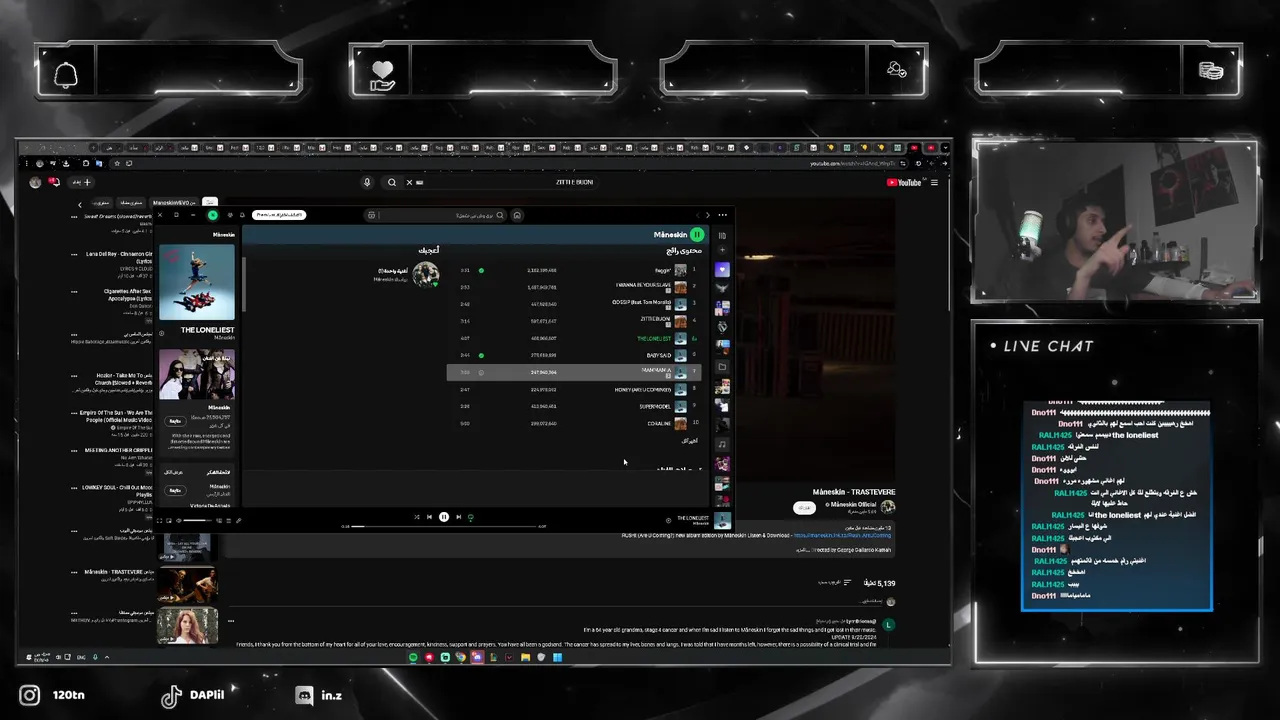The width and height of the screenshot is (1280, 720).
Task: Open Spotify connect to device icon
Action: point(219,520)
